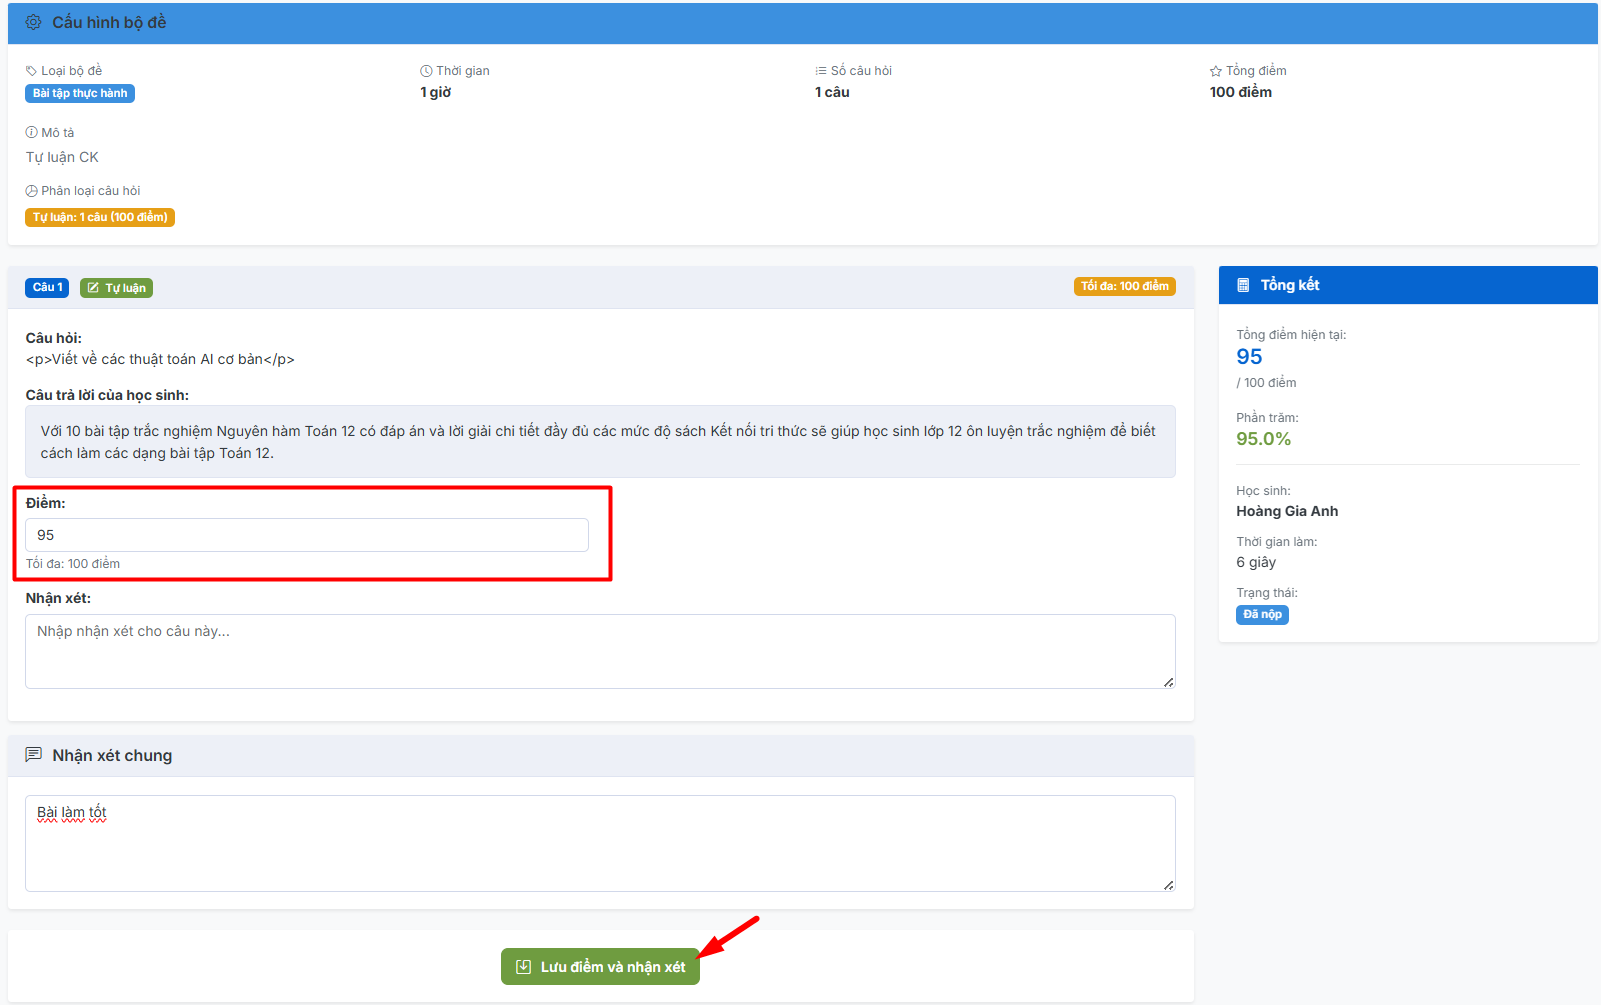Click the Tối đa: 100 điểm orange badge
The width and height of the screenshot is (1601, 1005).
[1124, 287]
